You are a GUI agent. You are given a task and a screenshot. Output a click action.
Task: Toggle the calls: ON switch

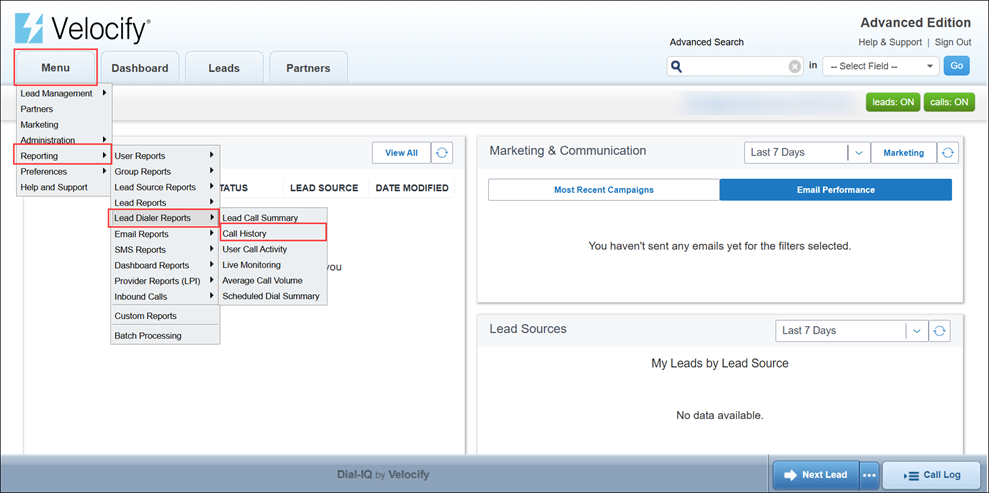(x=949, y=102)
